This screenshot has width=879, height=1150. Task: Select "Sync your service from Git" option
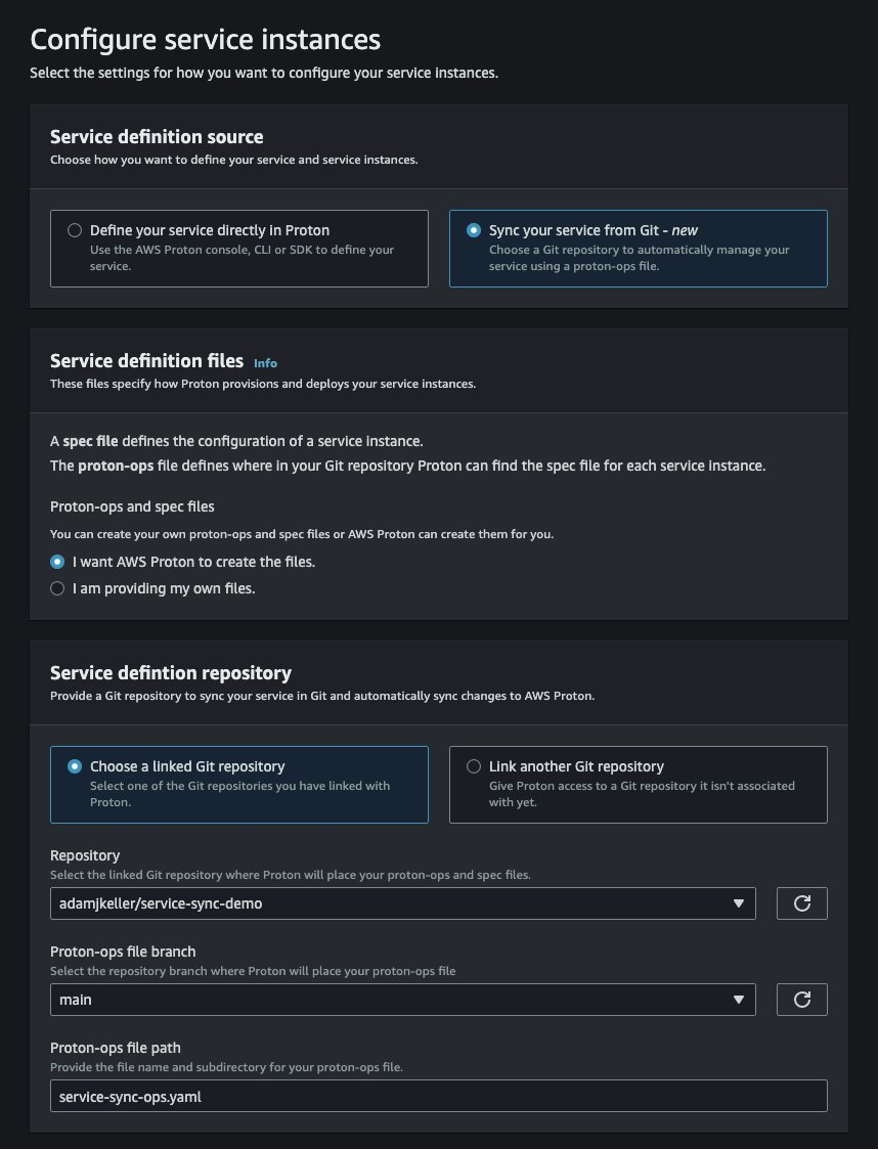471,230
